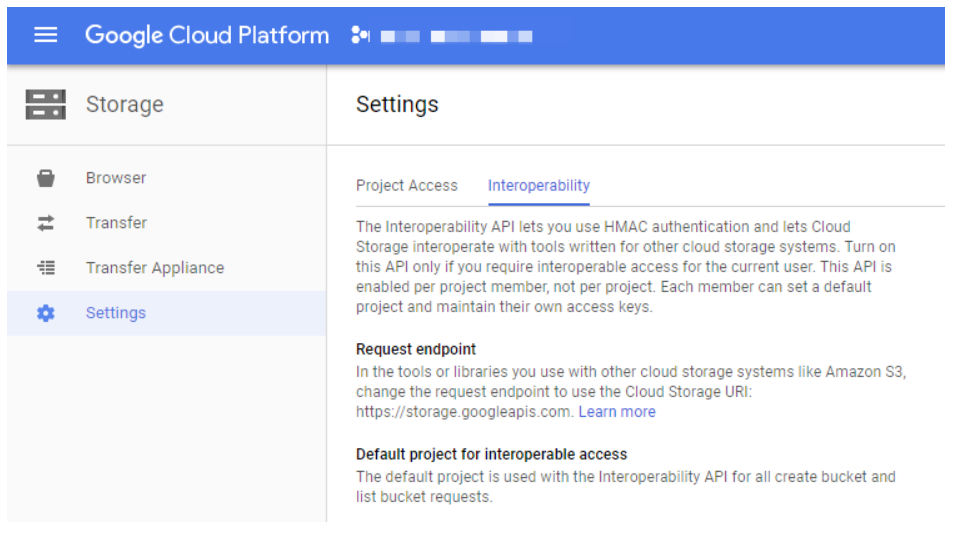Switch to the Project Access tab
The height and width of the screenshot is (540, 965).
pos(406,185)
